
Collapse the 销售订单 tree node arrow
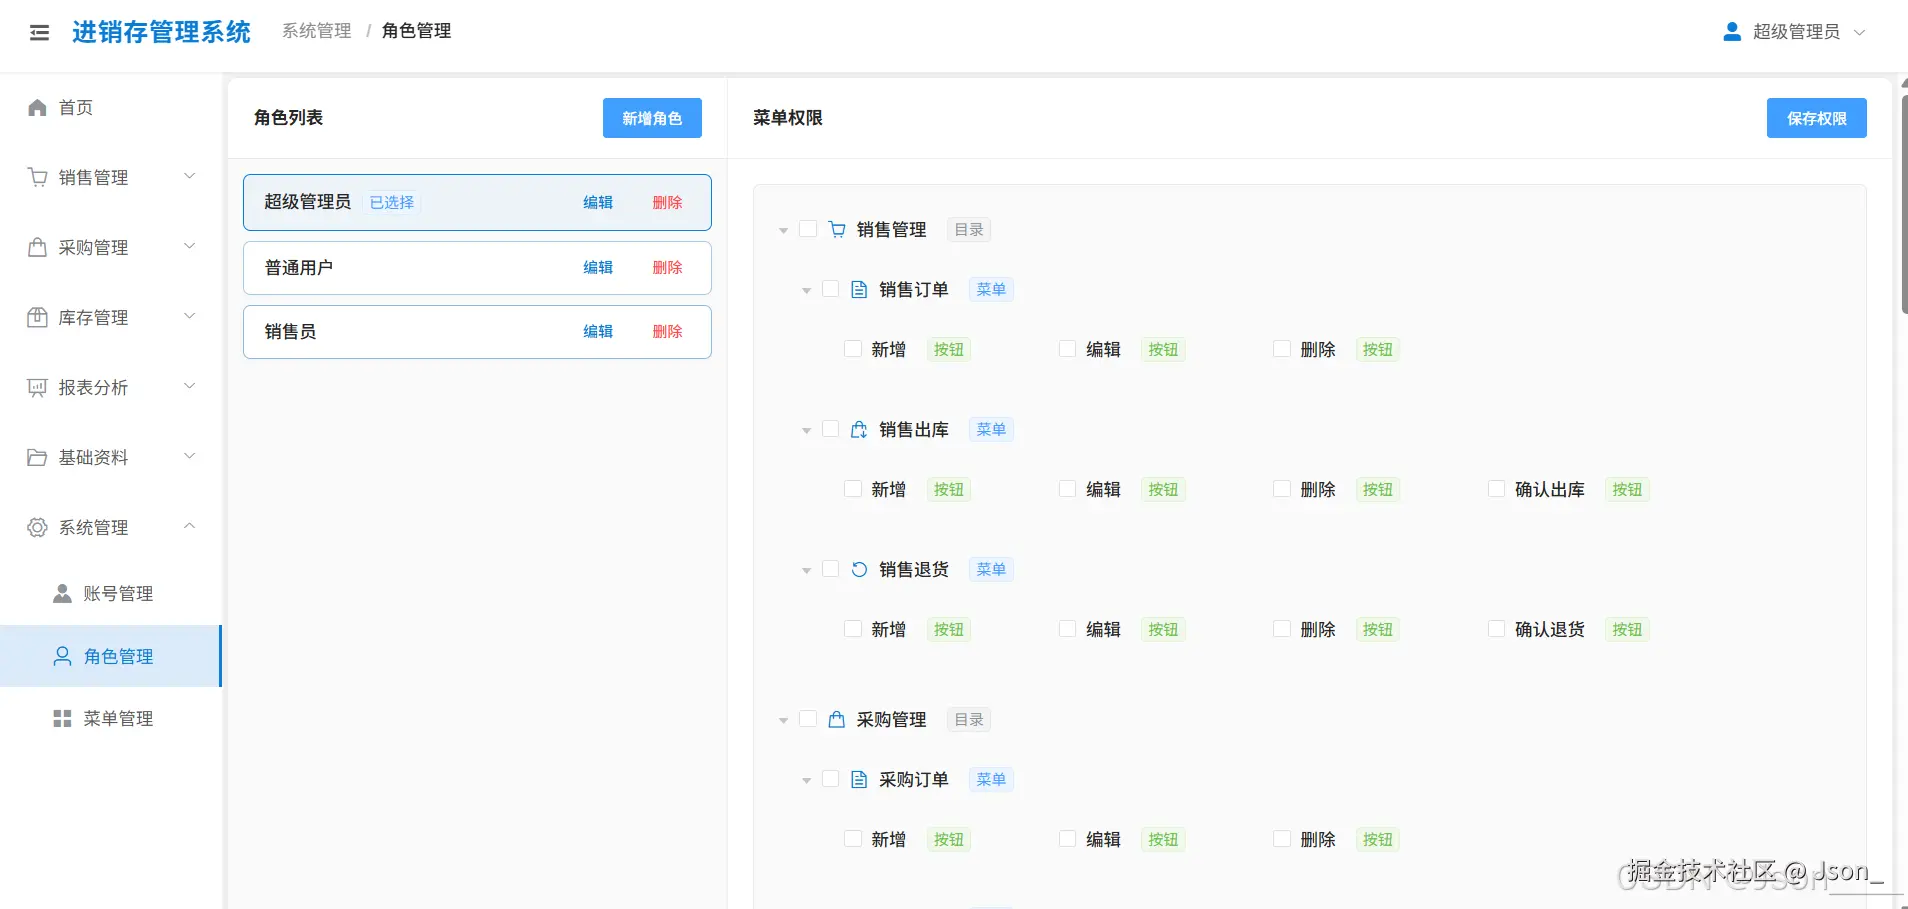click(x=806, y=291)
